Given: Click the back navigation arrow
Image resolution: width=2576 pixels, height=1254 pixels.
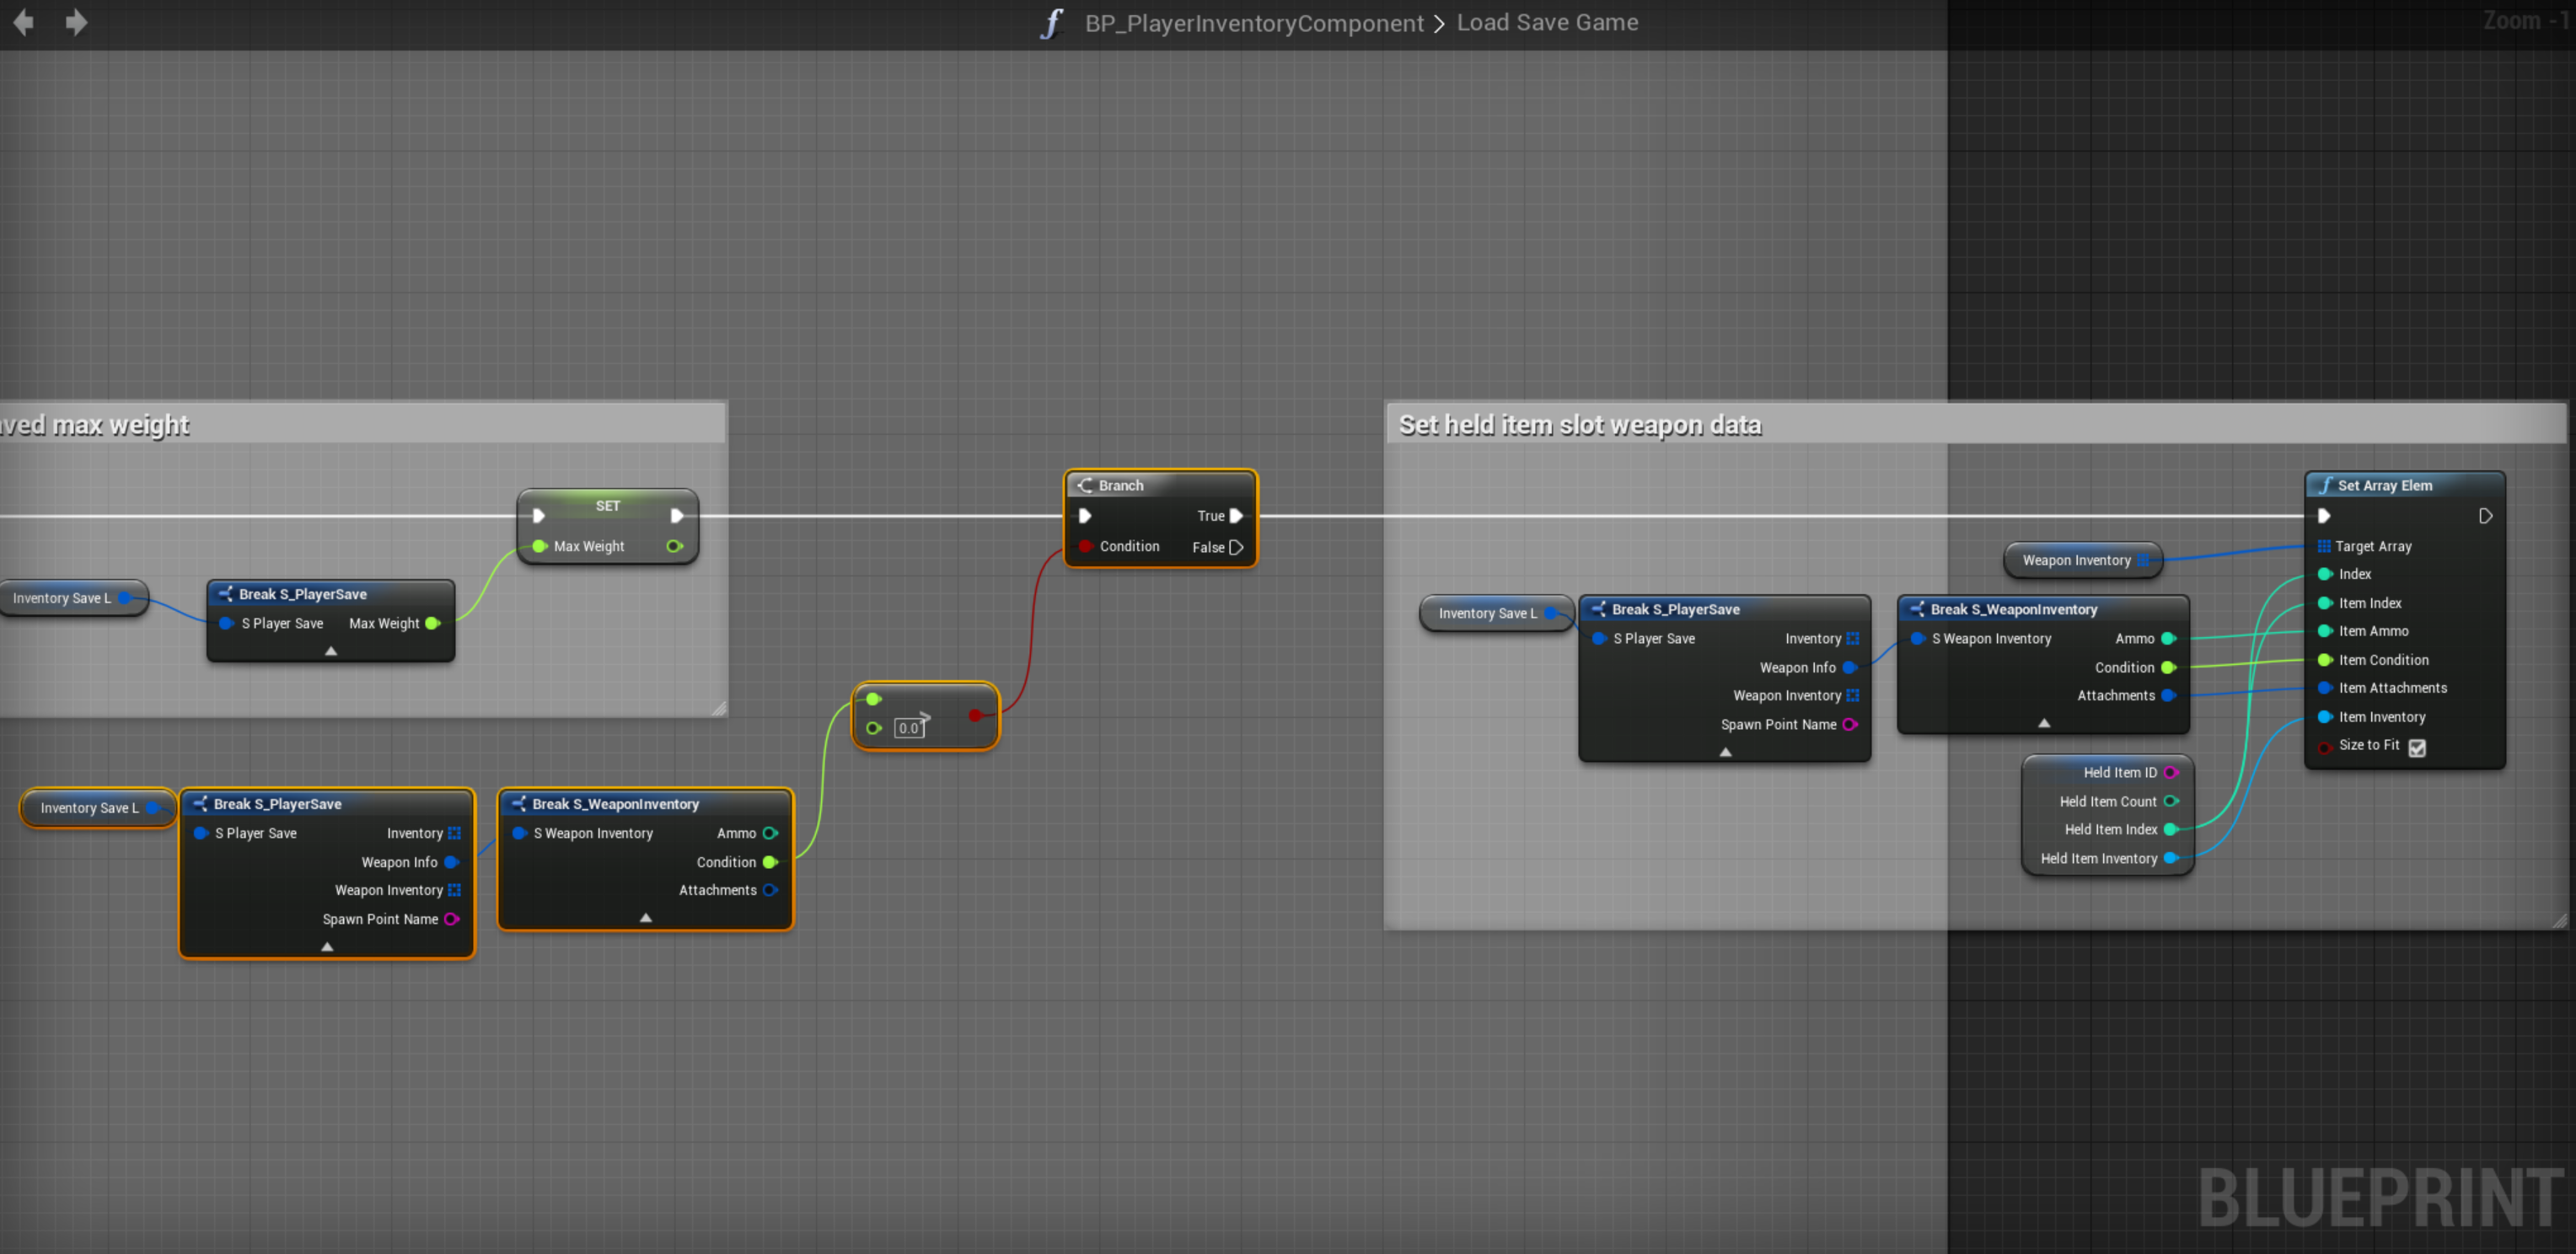Looking at the screenshot, I should point(24,22).
